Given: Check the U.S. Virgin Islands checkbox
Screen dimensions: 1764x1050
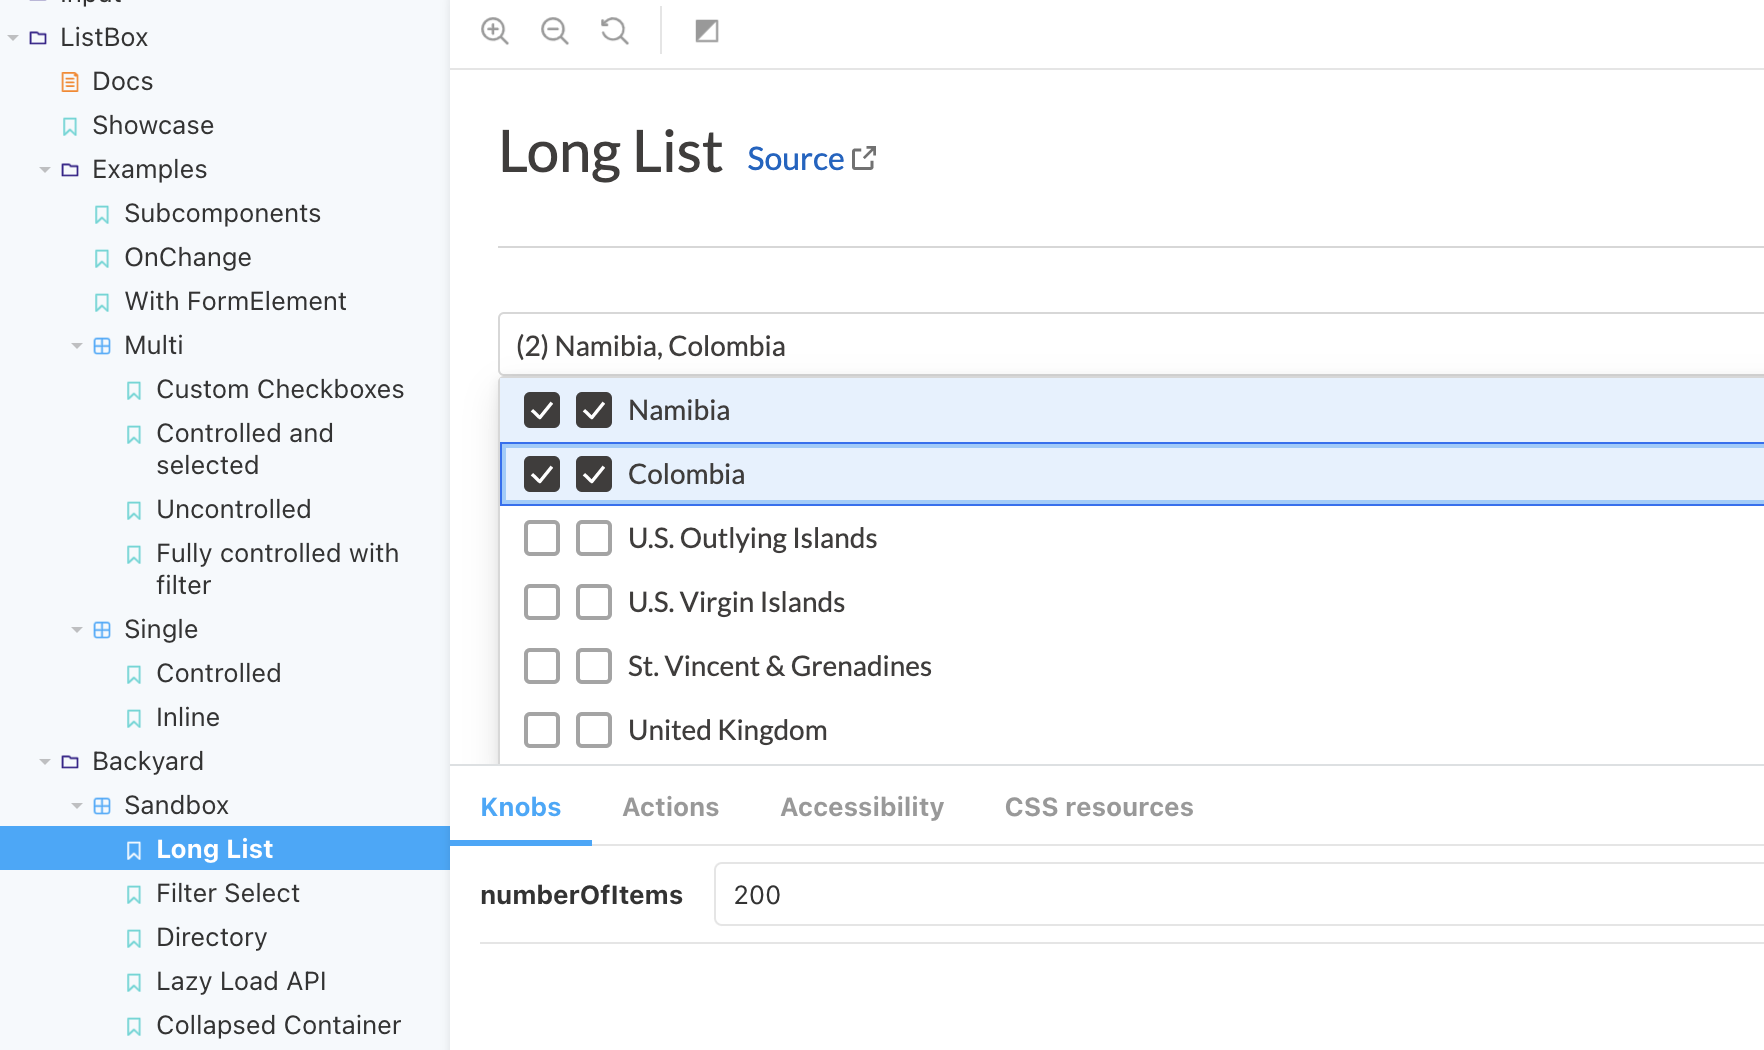Looking at the screenshot, I should coord(541,601).
